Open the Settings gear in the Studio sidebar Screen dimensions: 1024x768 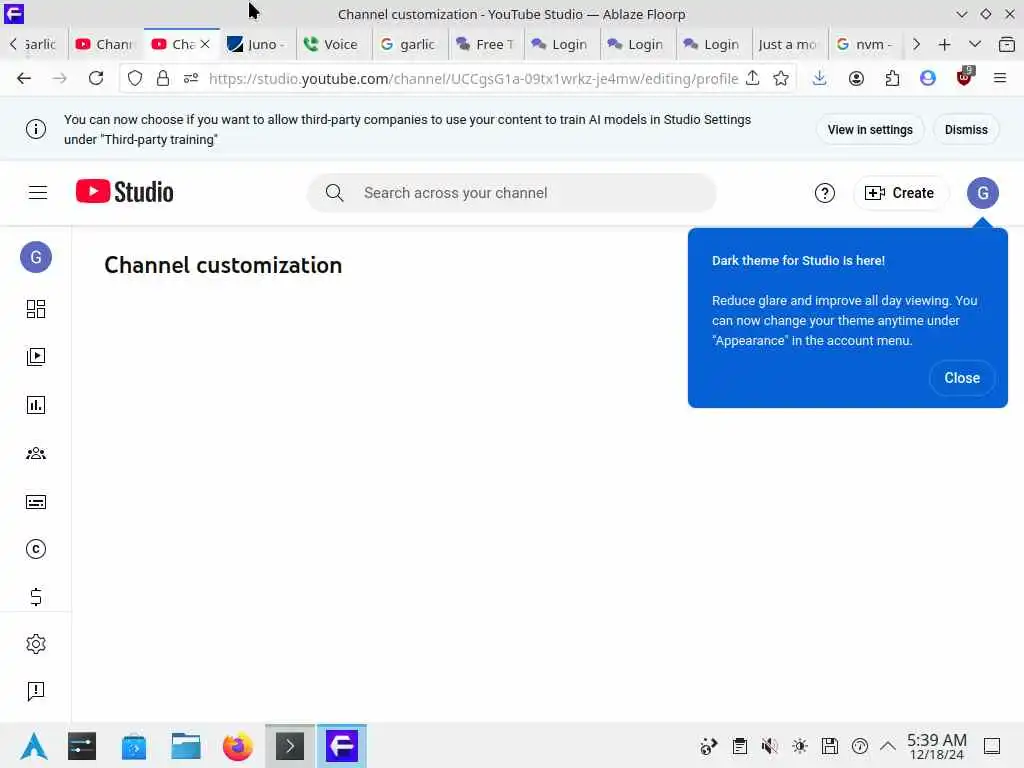click(36, 644)
